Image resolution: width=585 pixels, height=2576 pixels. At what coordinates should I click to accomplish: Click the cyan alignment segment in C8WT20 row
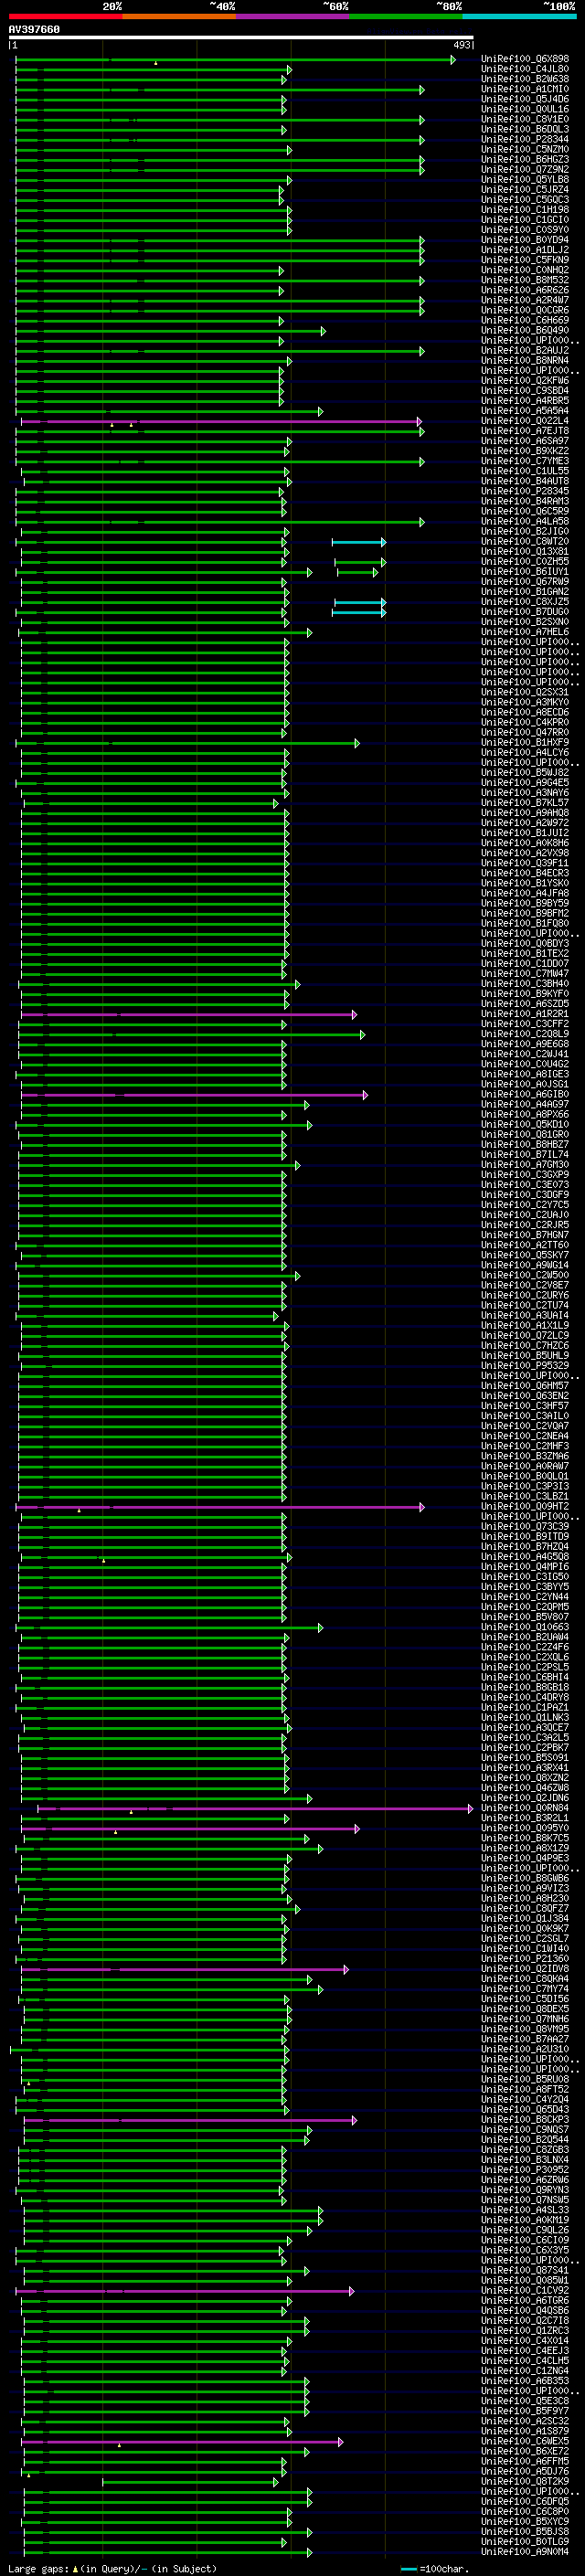pos(359,542)
